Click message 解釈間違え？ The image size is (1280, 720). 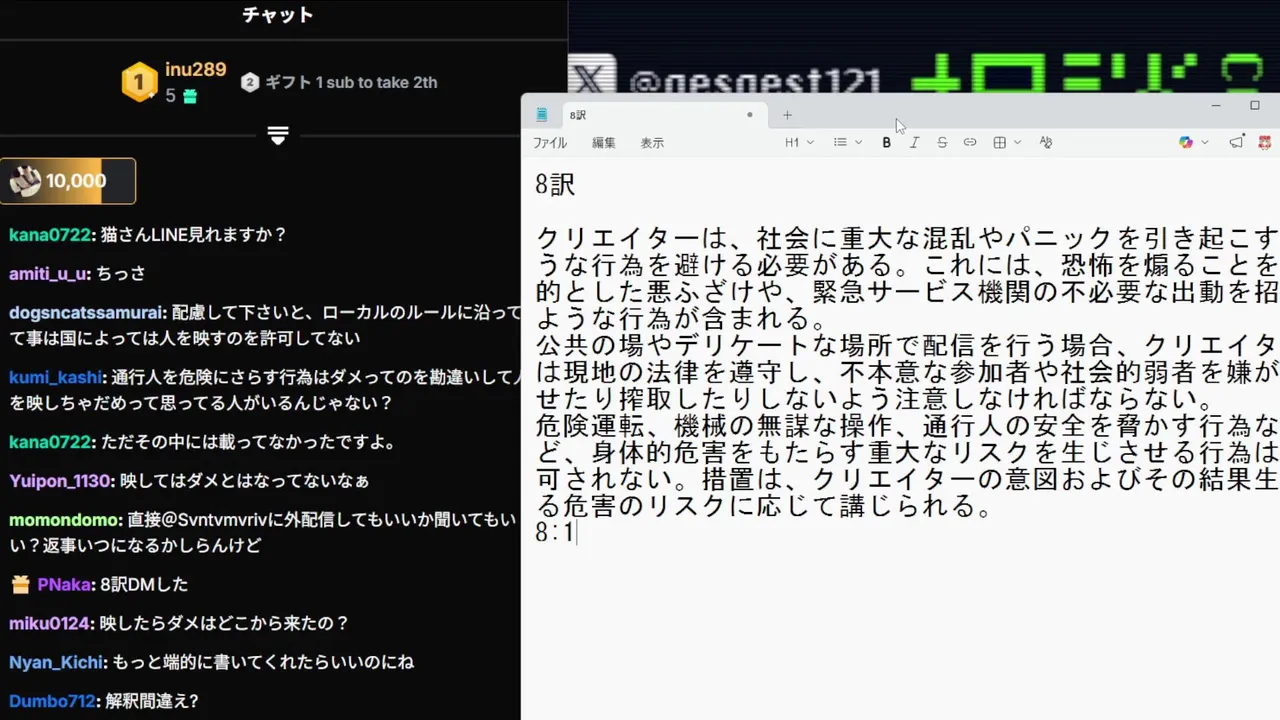pos(152,701)
